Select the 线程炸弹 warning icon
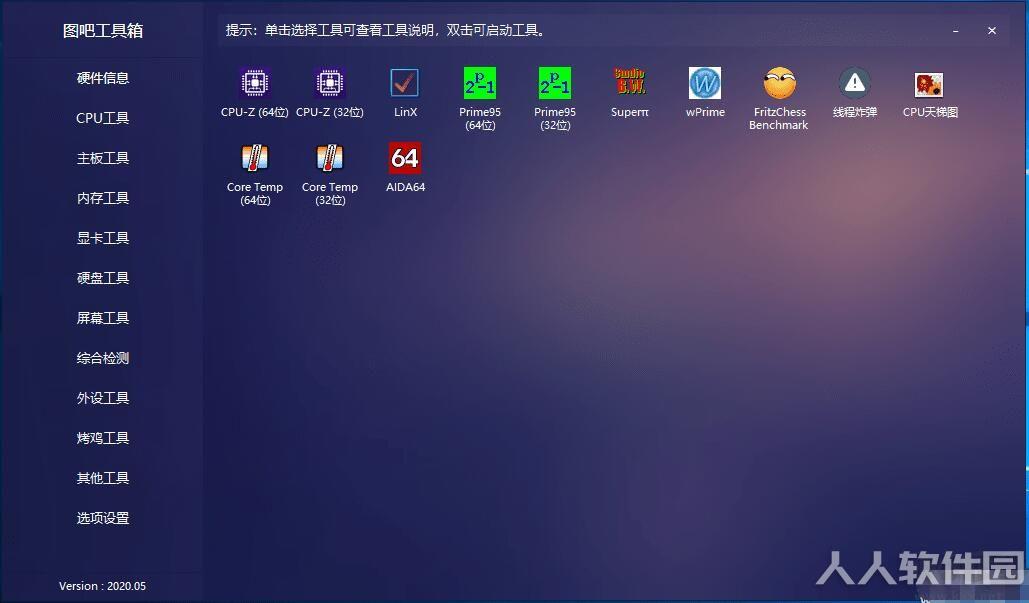The image size is (1029, 603). pyautogui.click(x=854, y=83)
